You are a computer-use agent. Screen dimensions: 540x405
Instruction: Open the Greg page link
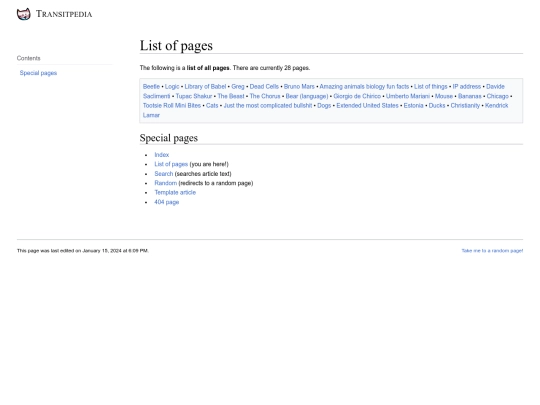pos(238,86)
